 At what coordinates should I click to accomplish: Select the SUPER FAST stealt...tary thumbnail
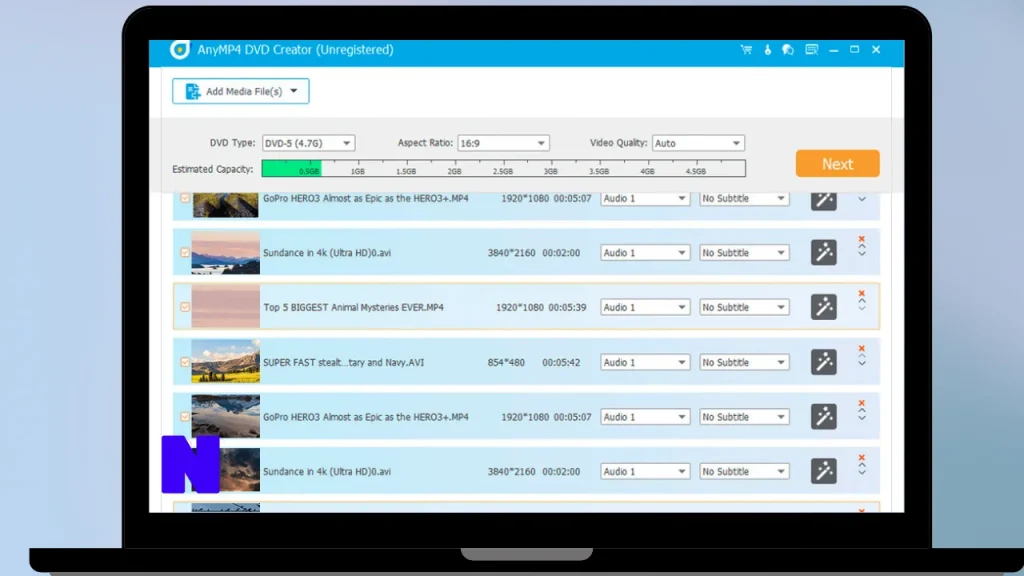coord(225,361)
